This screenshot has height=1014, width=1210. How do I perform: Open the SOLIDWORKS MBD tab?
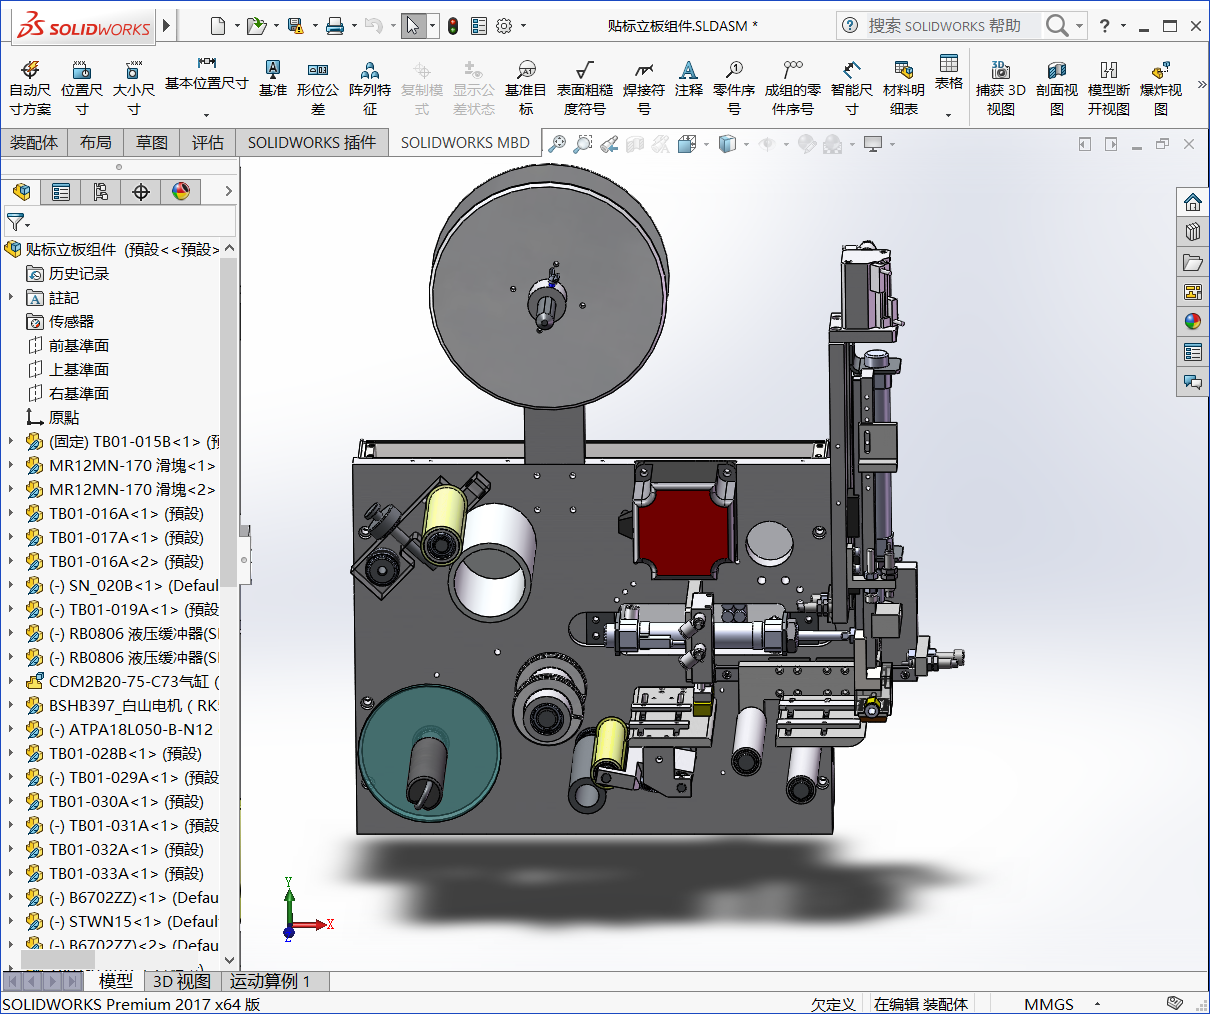[x=465, y=143]
